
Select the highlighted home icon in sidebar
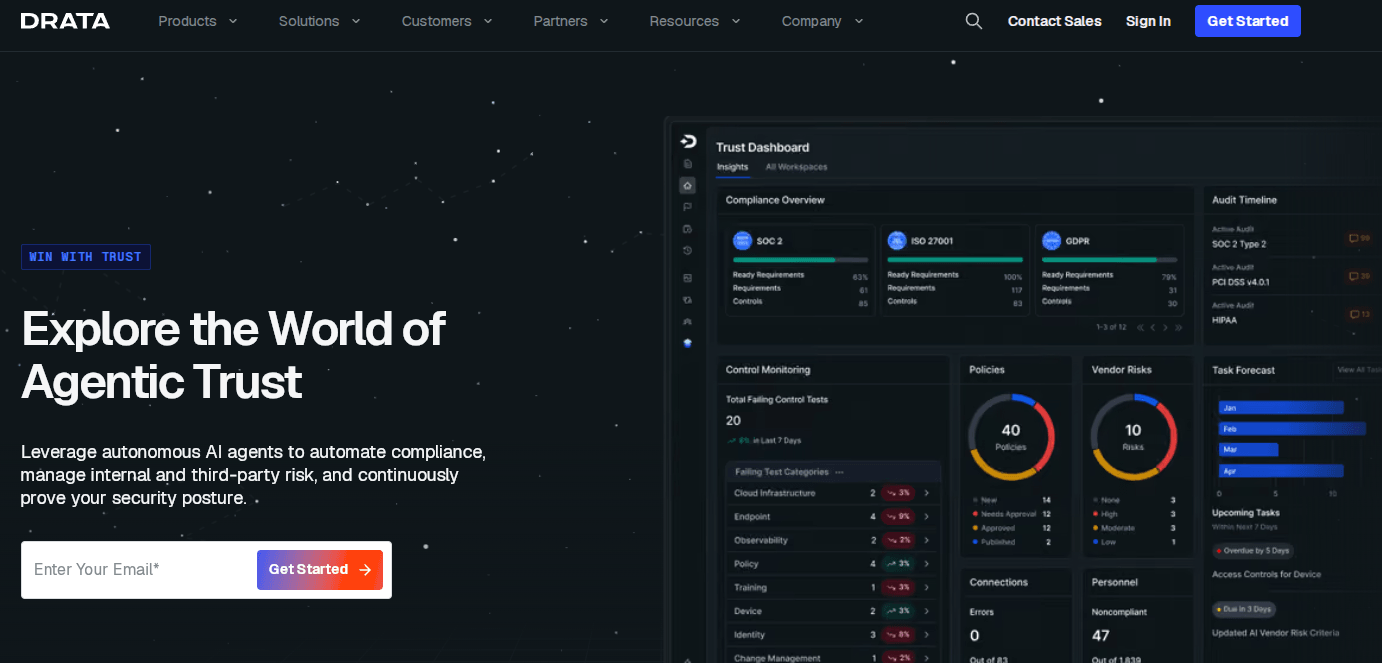(x=687, y=185)
